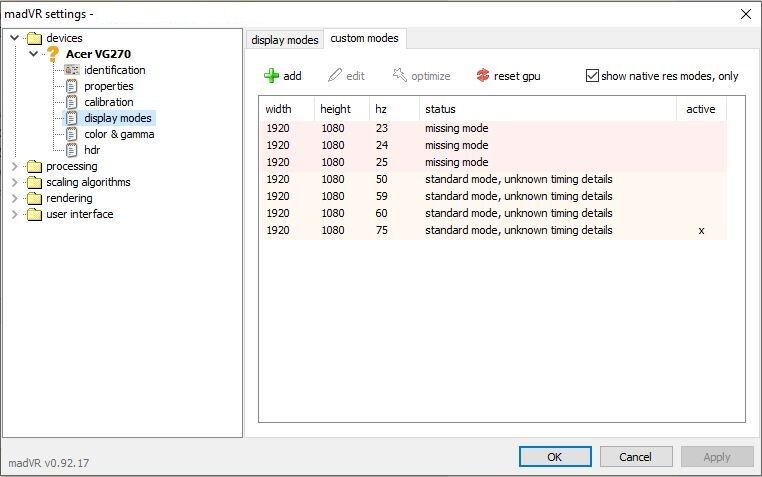Click the hdr page icon
The width and height of the screenshot is (762, 477).
coord(71,150)
